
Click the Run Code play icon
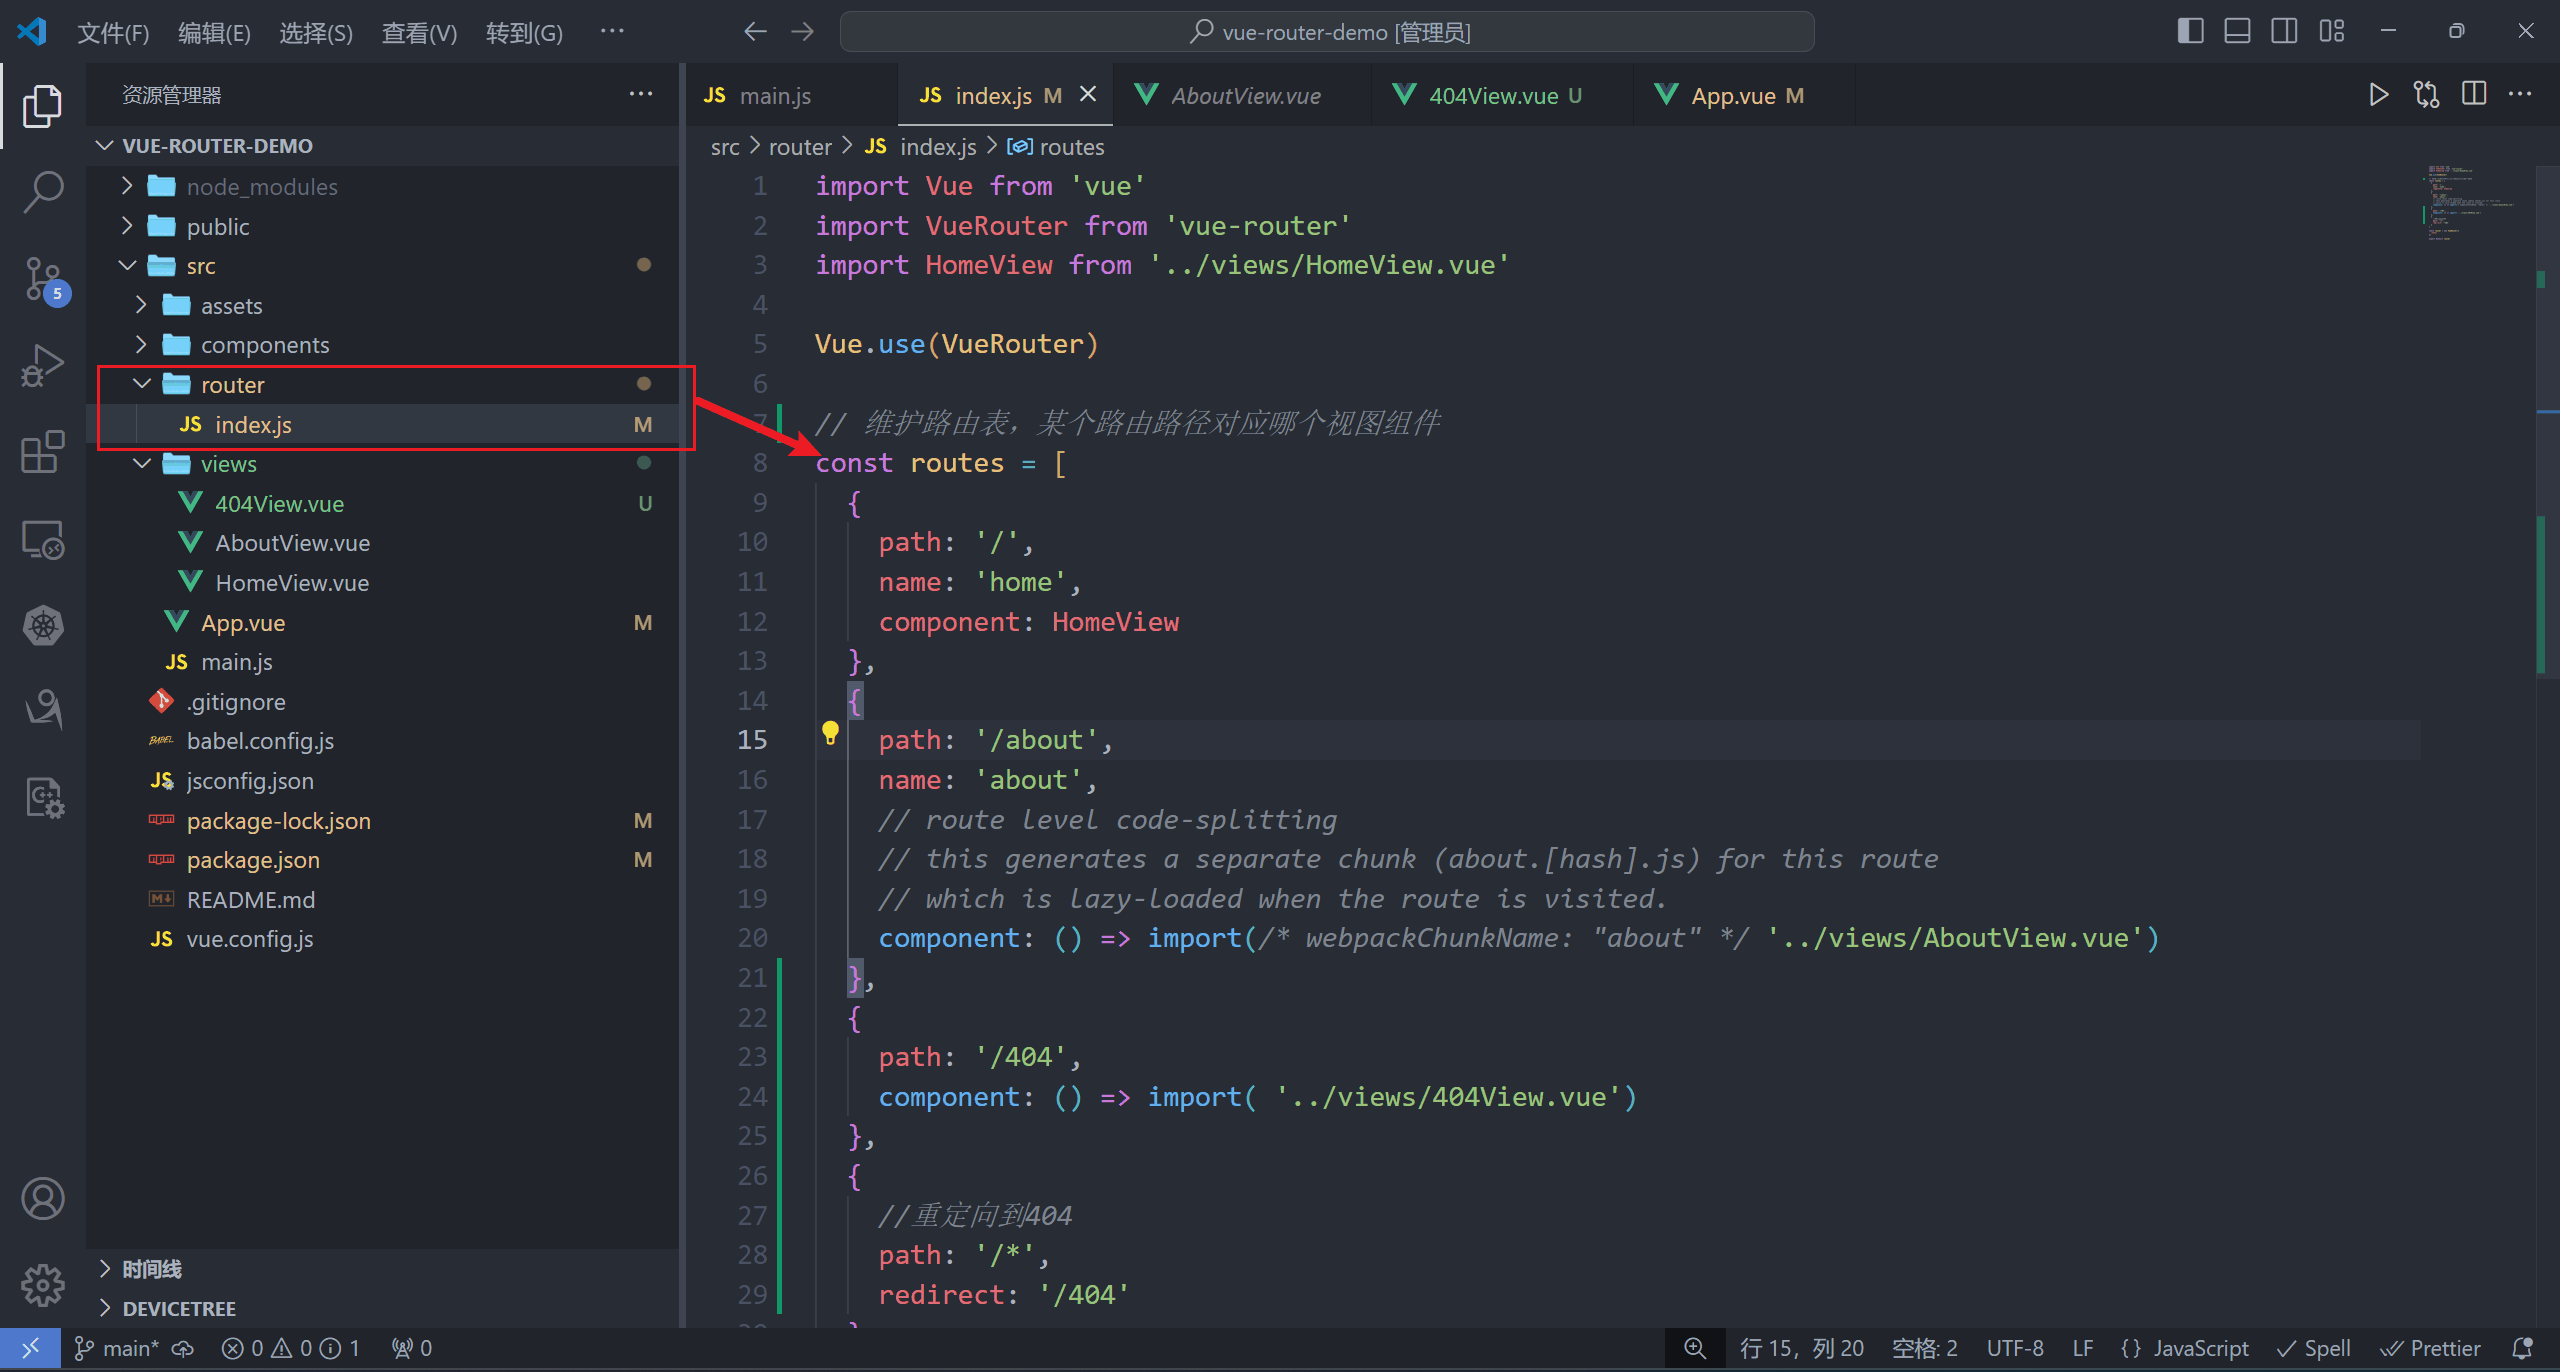(x=2378, y=95)
